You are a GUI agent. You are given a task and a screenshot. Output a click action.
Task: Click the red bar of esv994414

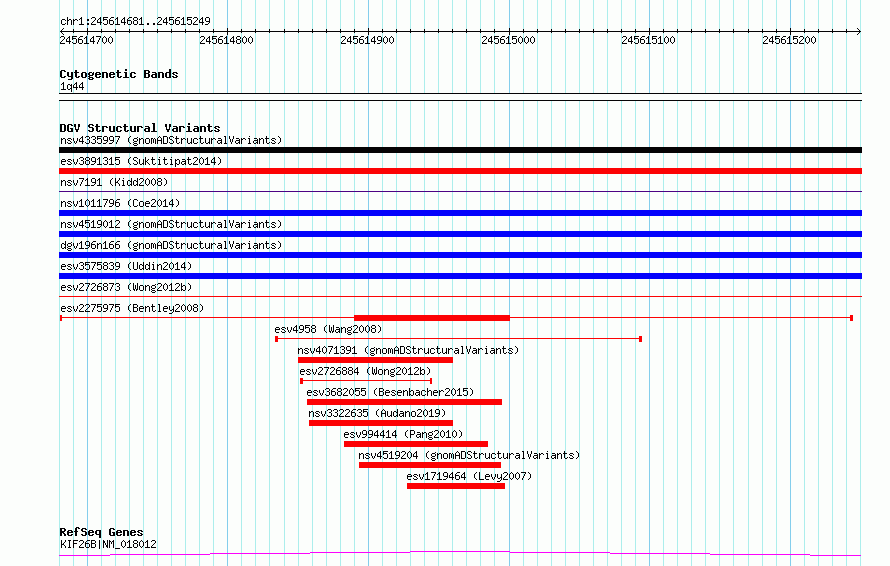[416, 444]
